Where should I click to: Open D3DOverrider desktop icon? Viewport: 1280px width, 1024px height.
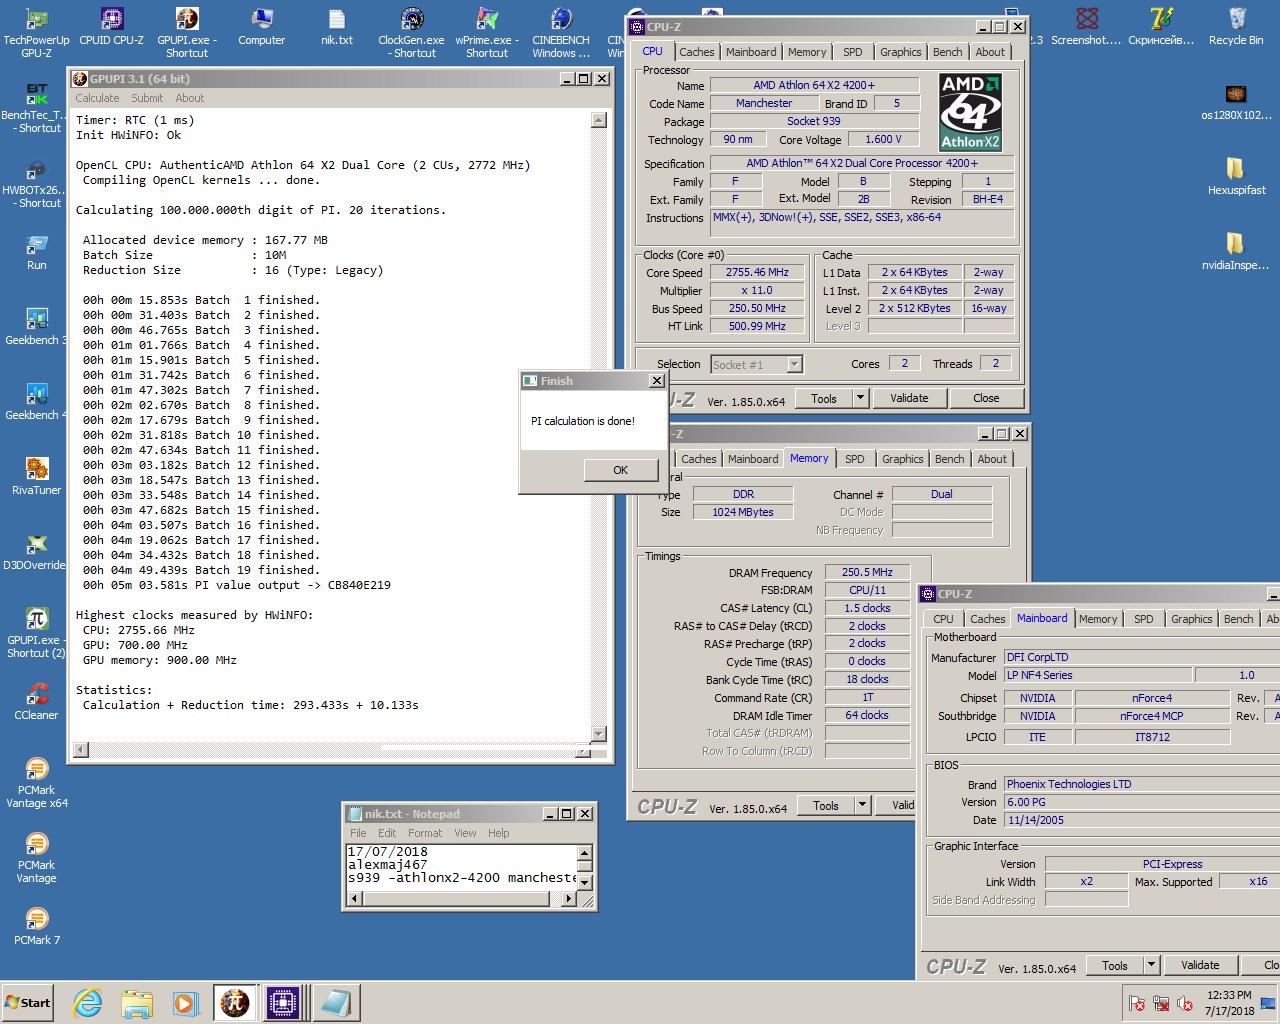[36, 552]
